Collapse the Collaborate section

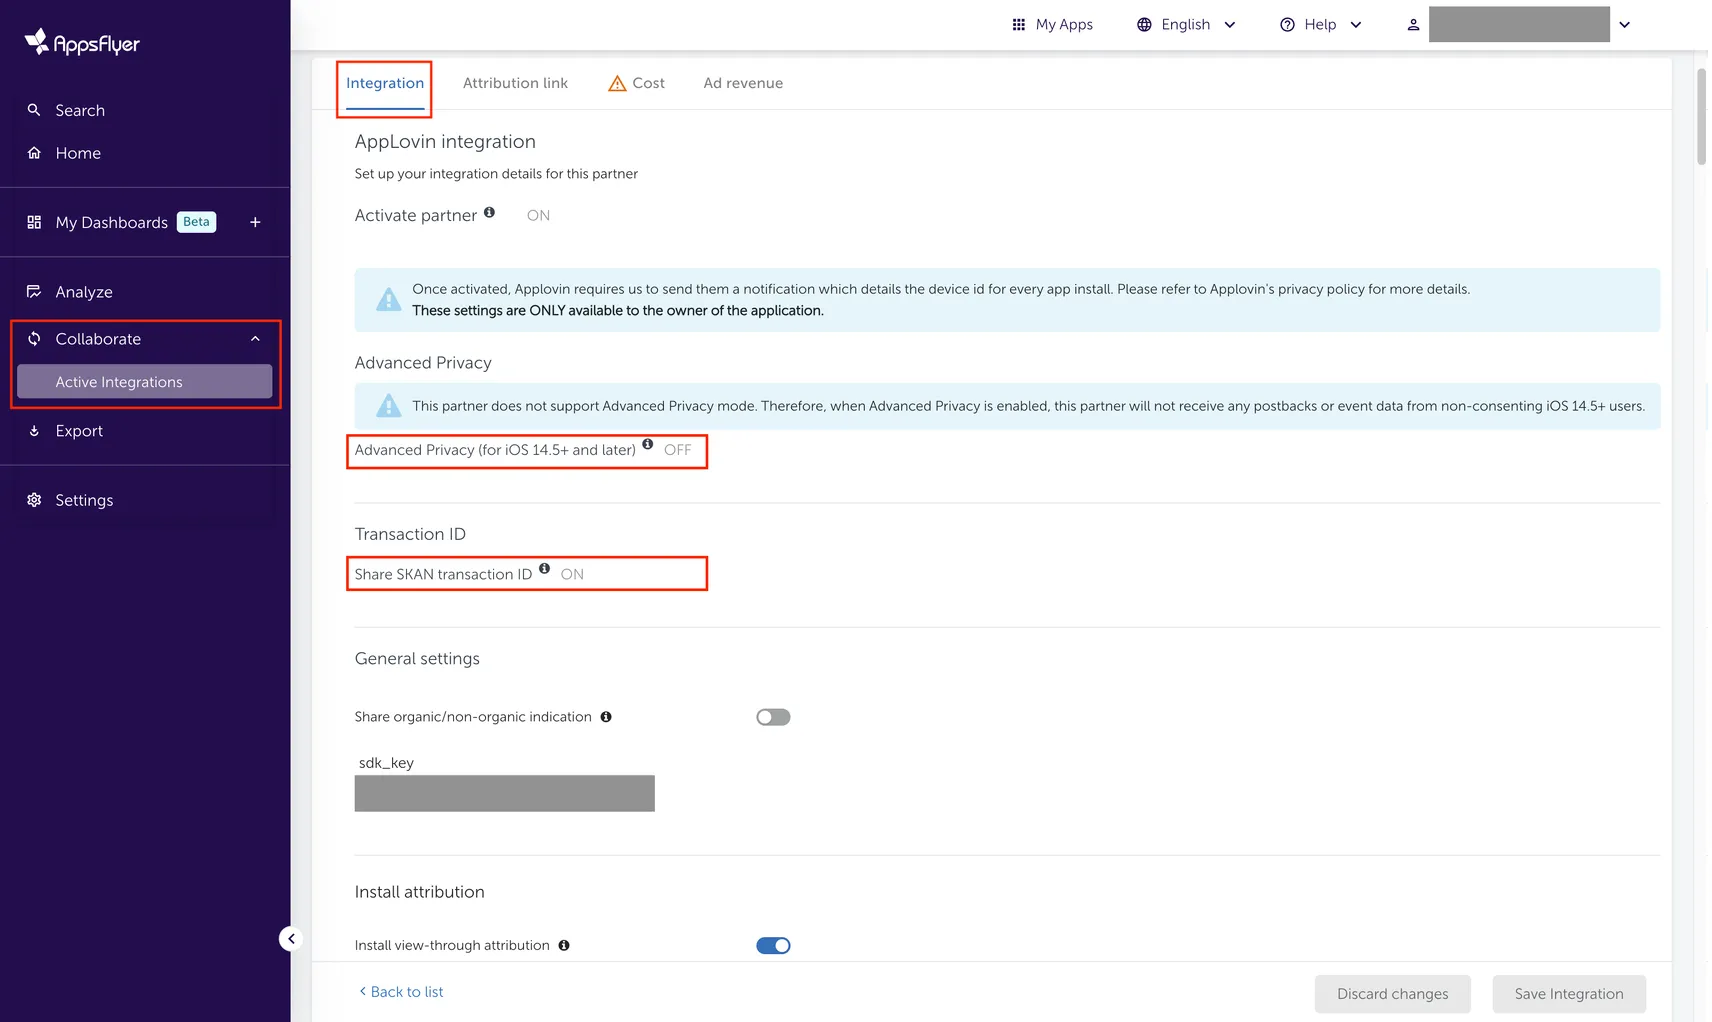click(254, 338)
